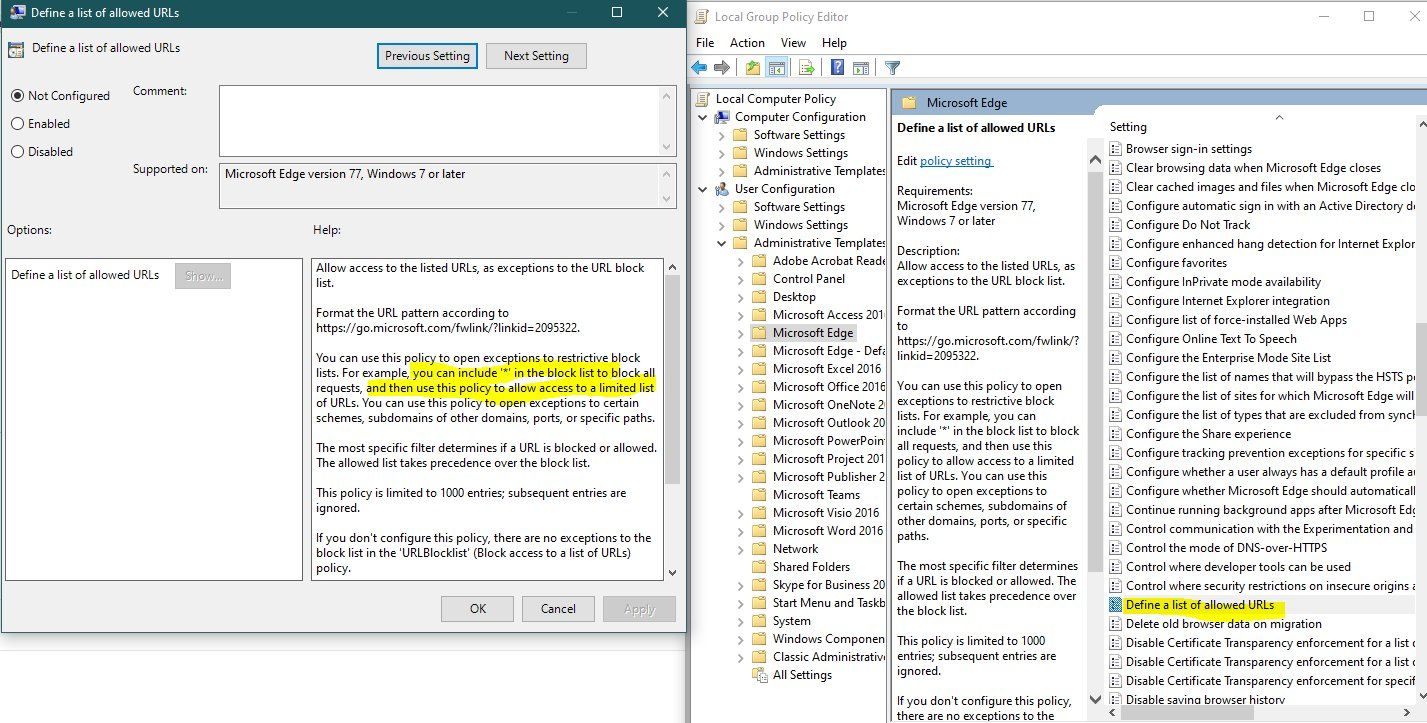This screenshot has width=1427, height=723.
Task: Select Configure the Share experience setting
Action: point(1208,434)
